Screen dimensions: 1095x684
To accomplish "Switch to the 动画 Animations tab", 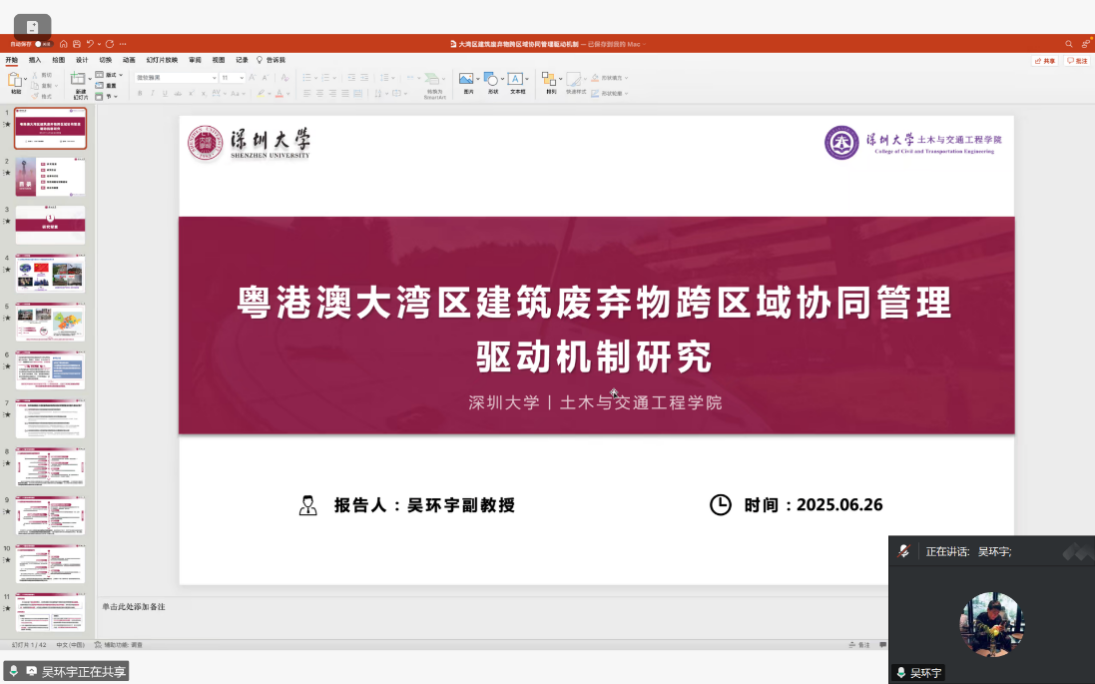I will click(x=129, y=60).
